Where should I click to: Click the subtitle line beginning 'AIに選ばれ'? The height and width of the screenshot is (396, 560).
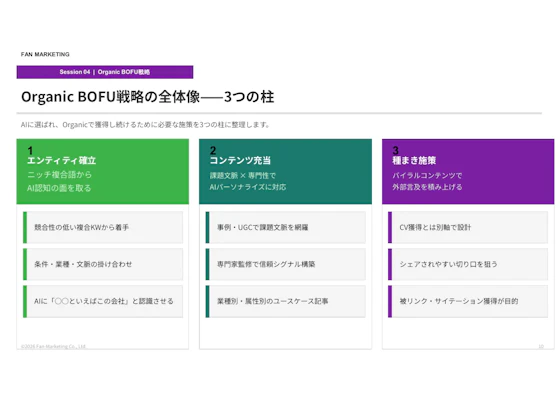(x=145, y=125)
